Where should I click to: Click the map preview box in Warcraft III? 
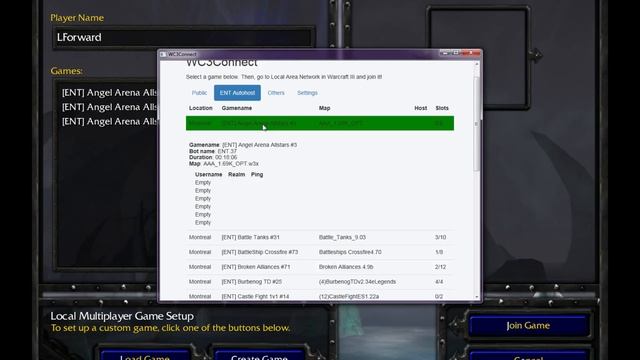pos(478,58)
